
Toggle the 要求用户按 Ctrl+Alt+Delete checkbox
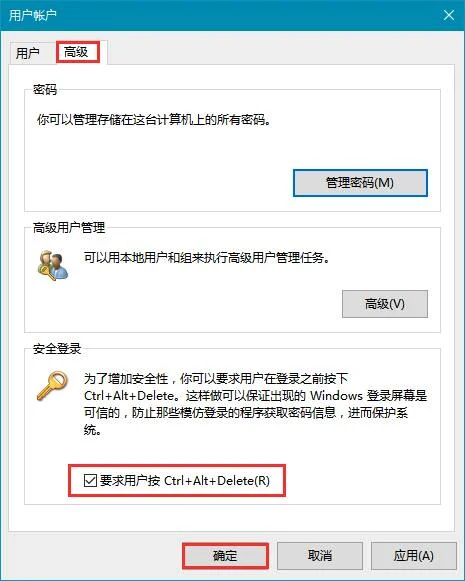[x=90, y=480]
